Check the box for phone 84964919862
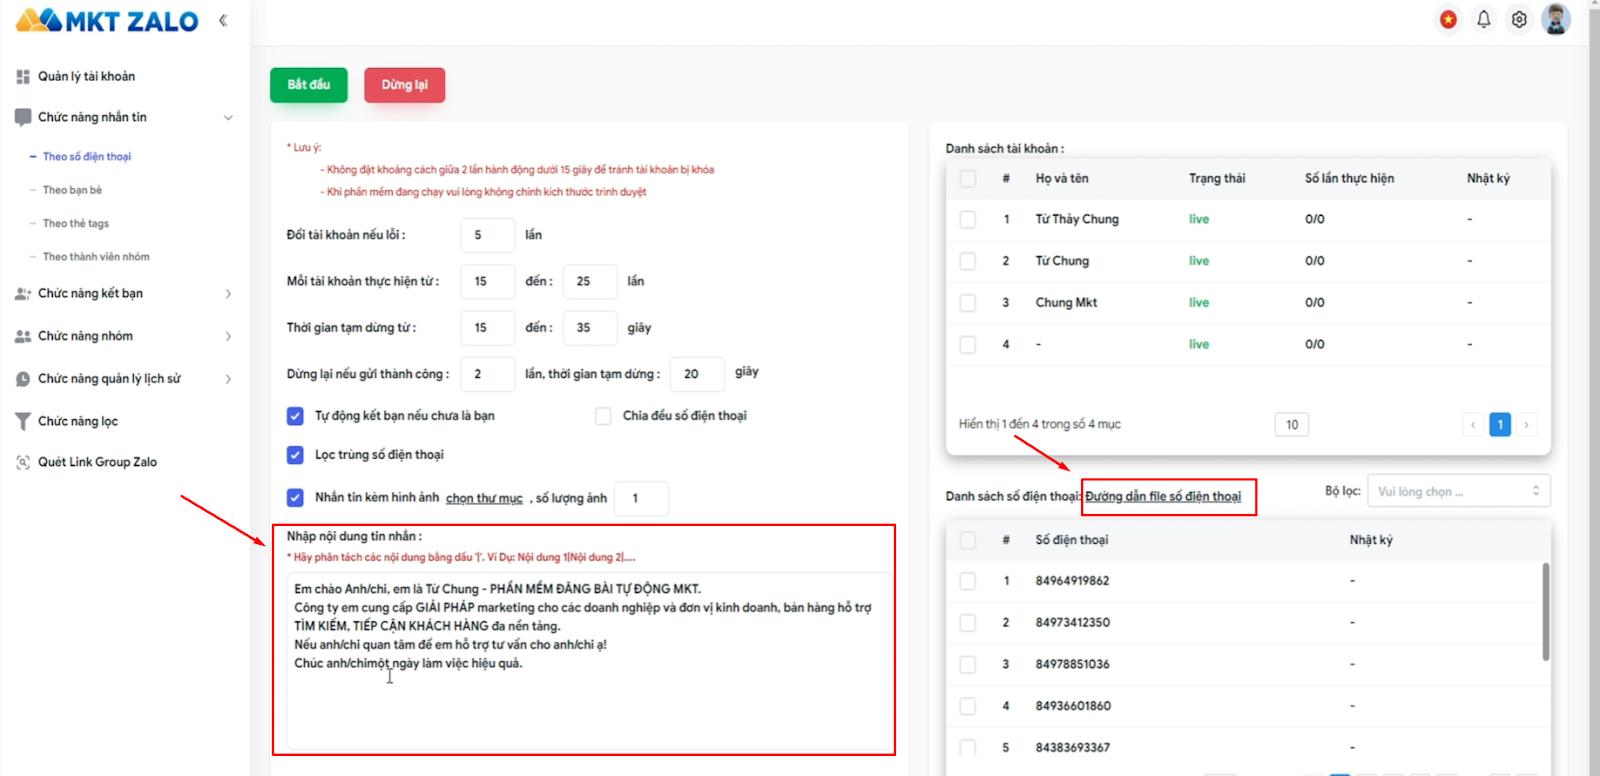1600x776 pixels. (968, 581)
